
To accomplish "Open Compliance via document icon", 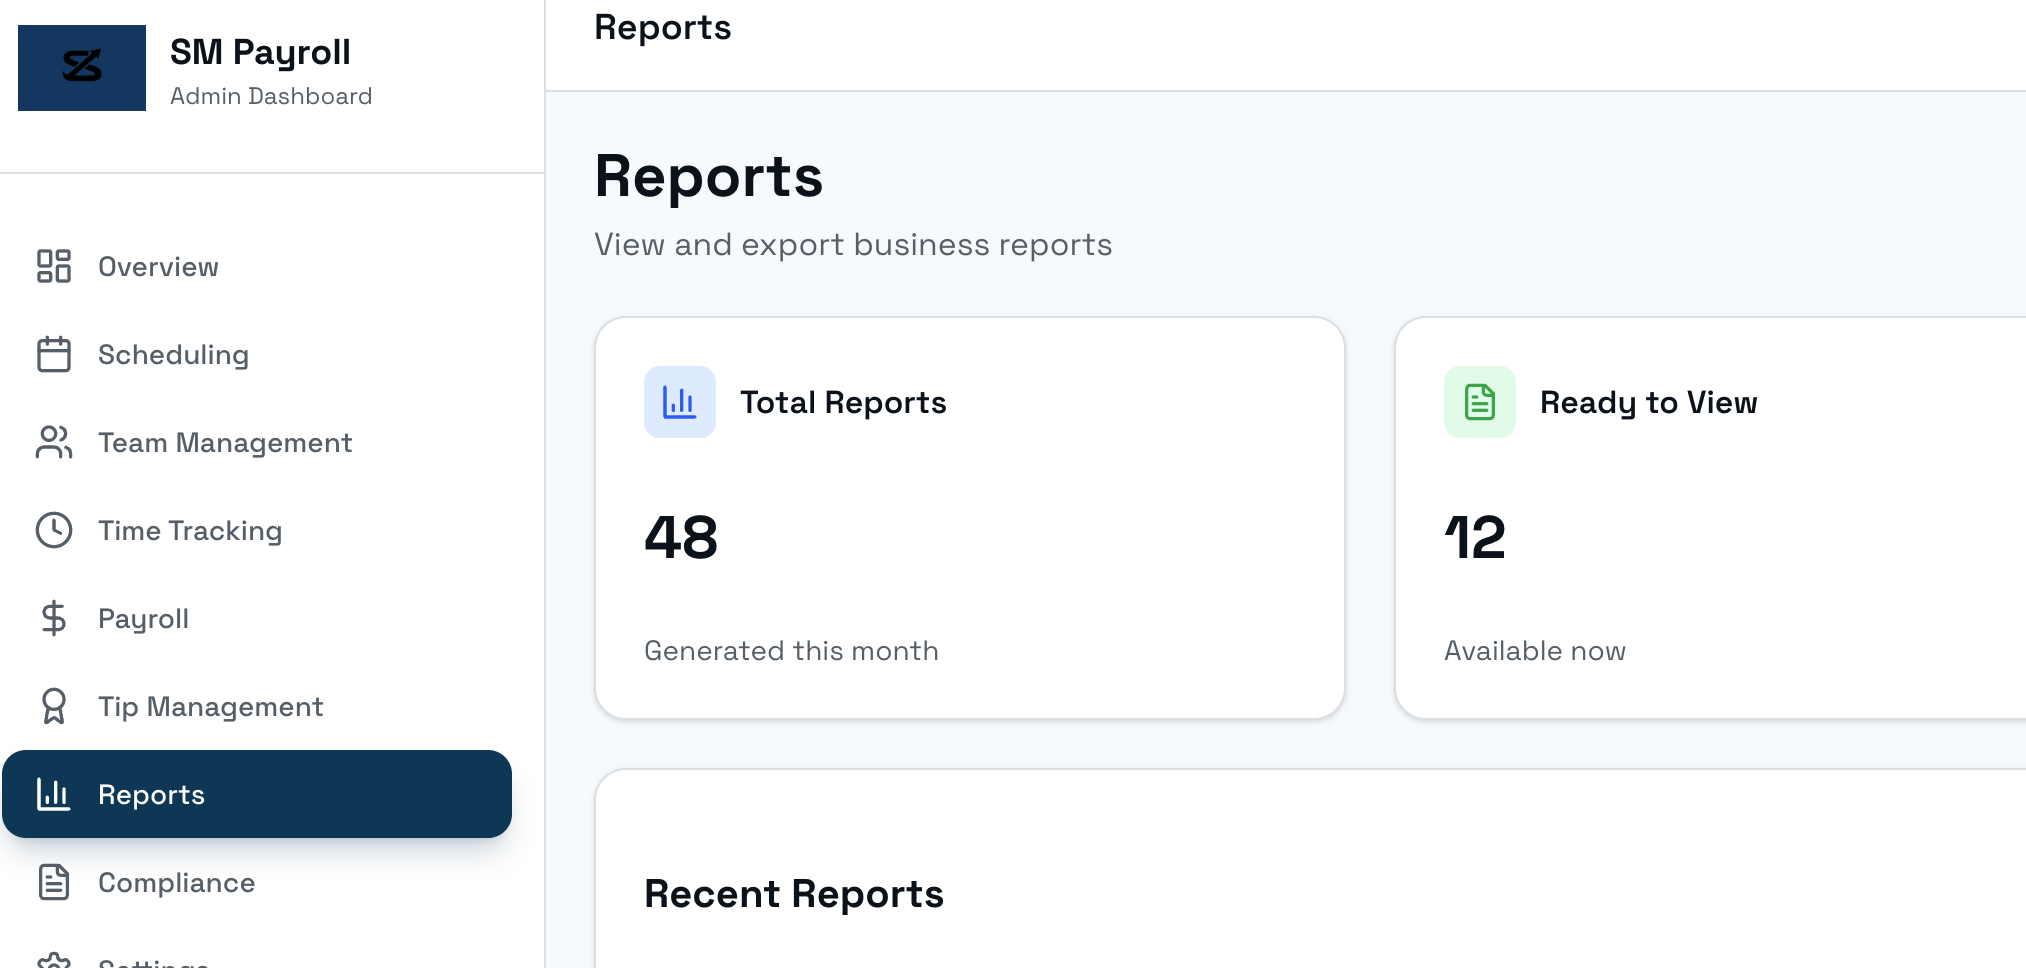I will [55, 882].
